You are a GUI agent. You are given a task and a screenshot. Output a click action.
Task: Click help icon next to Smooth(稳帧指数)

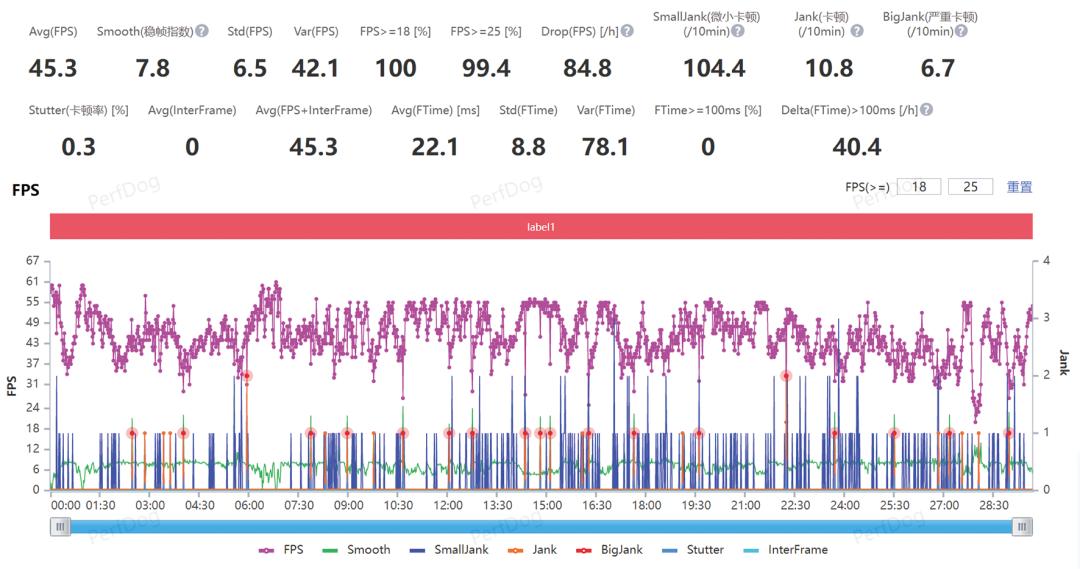tap(202, 31)
